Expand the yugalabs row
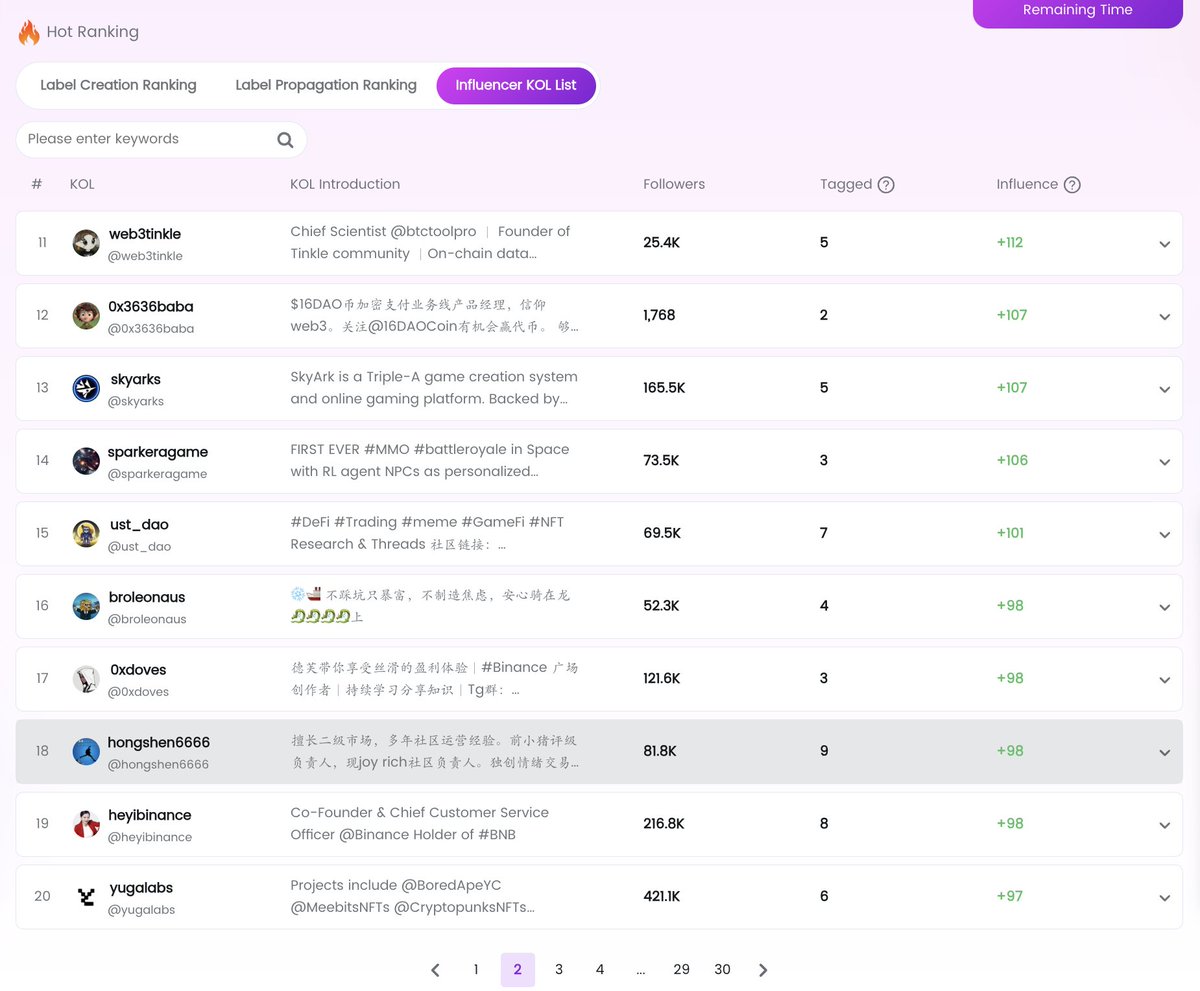The height and width of the screenshot is (991, 1200). pos(1164,898)
